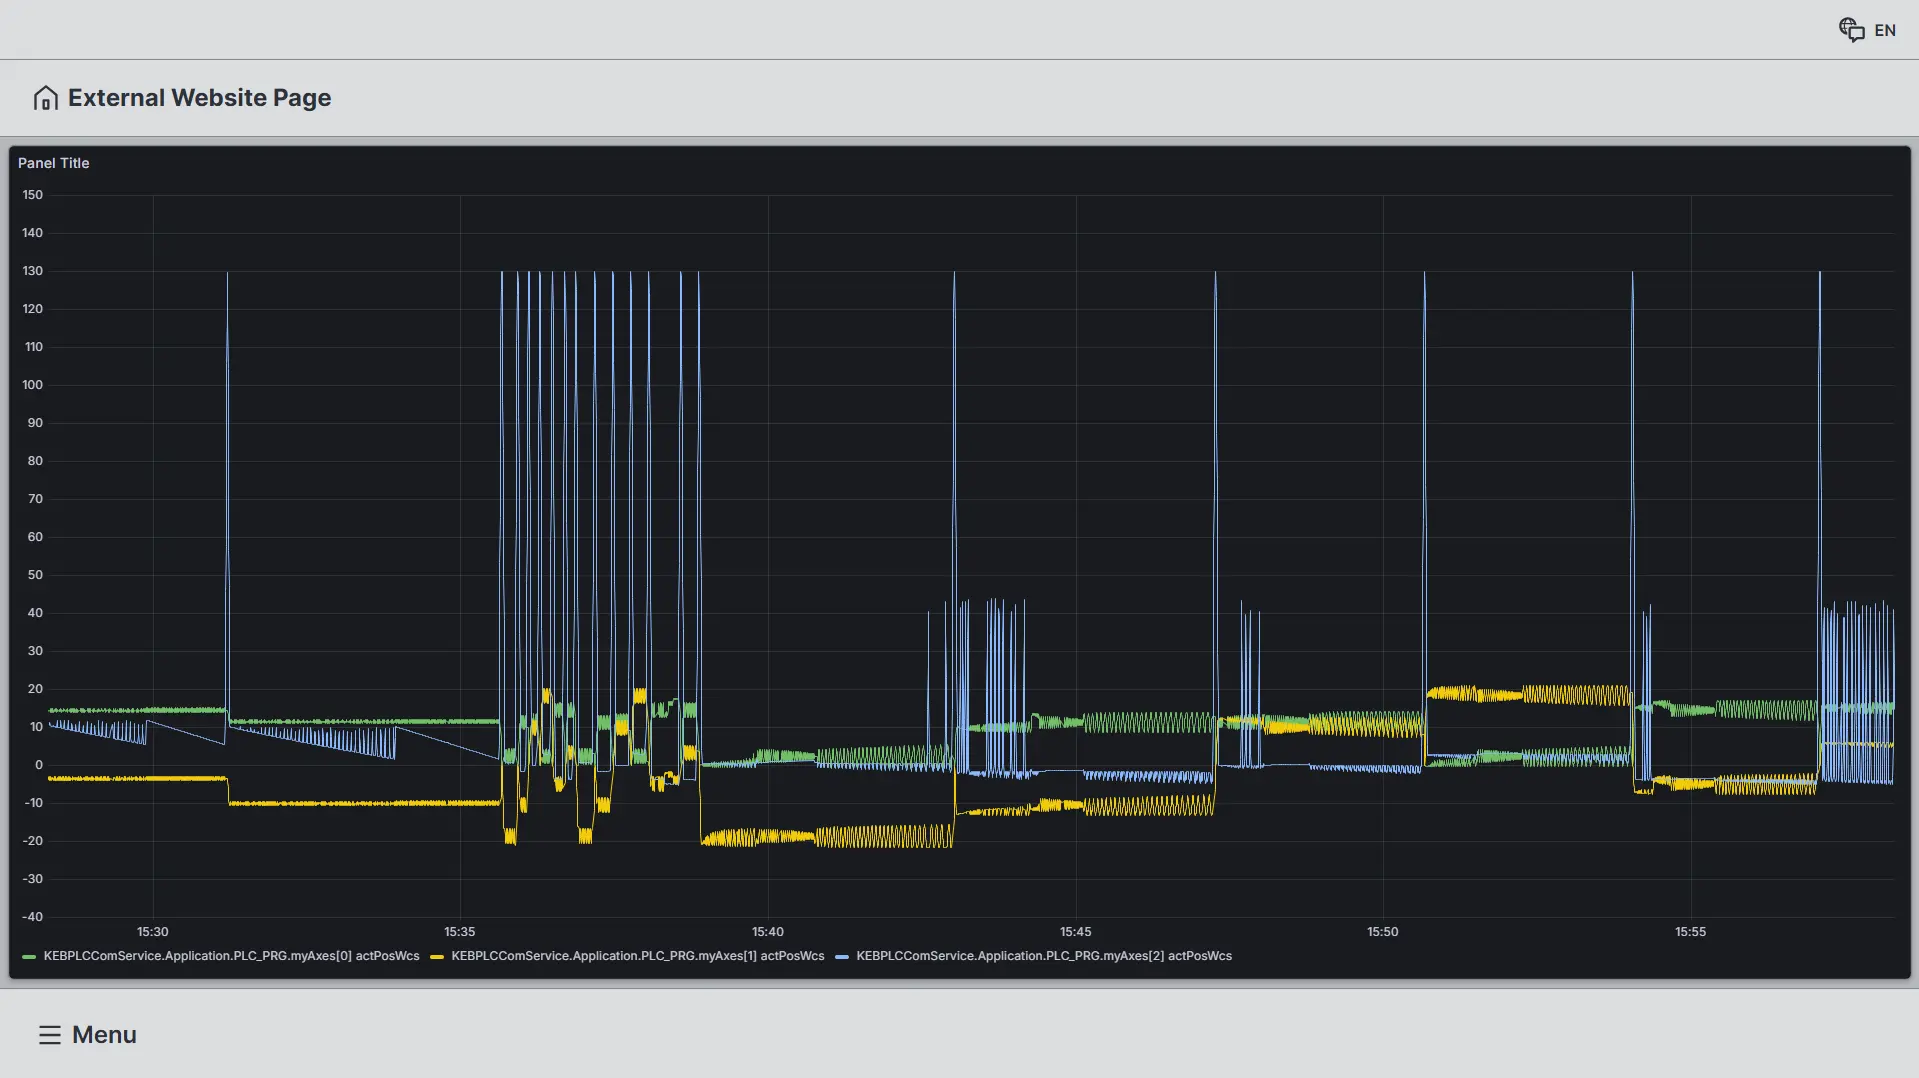Click the home icon beside page title
1919x1078 pixels.
click(x=45, y=98)
